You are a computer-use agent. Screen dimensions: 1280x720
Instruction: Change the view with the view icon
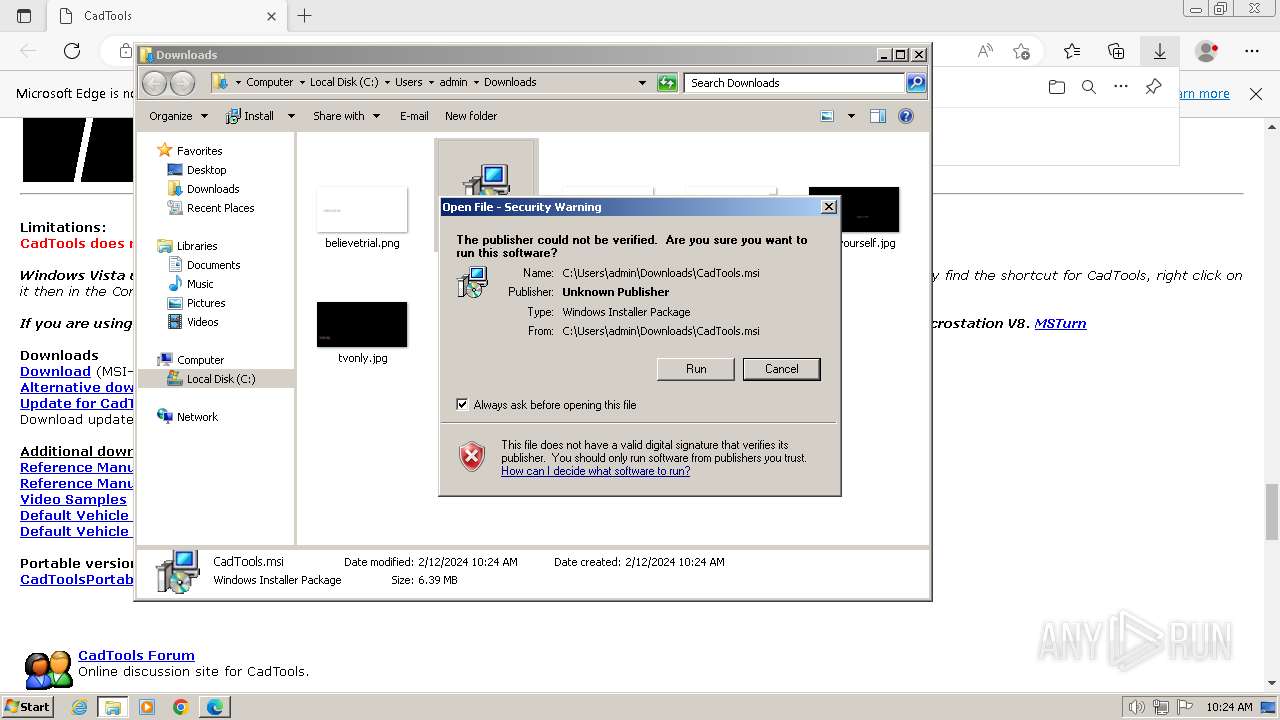[827, 116]
